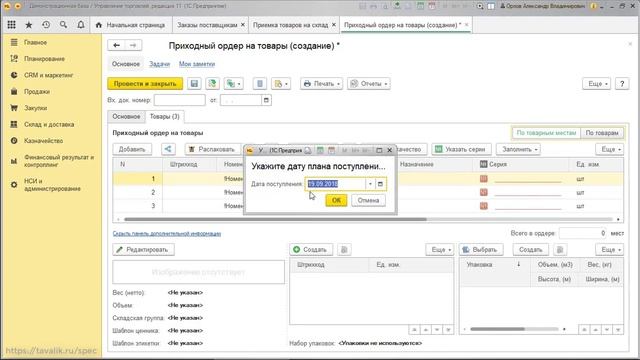Click the share/split icon next to Добавить

click(168, 149)
